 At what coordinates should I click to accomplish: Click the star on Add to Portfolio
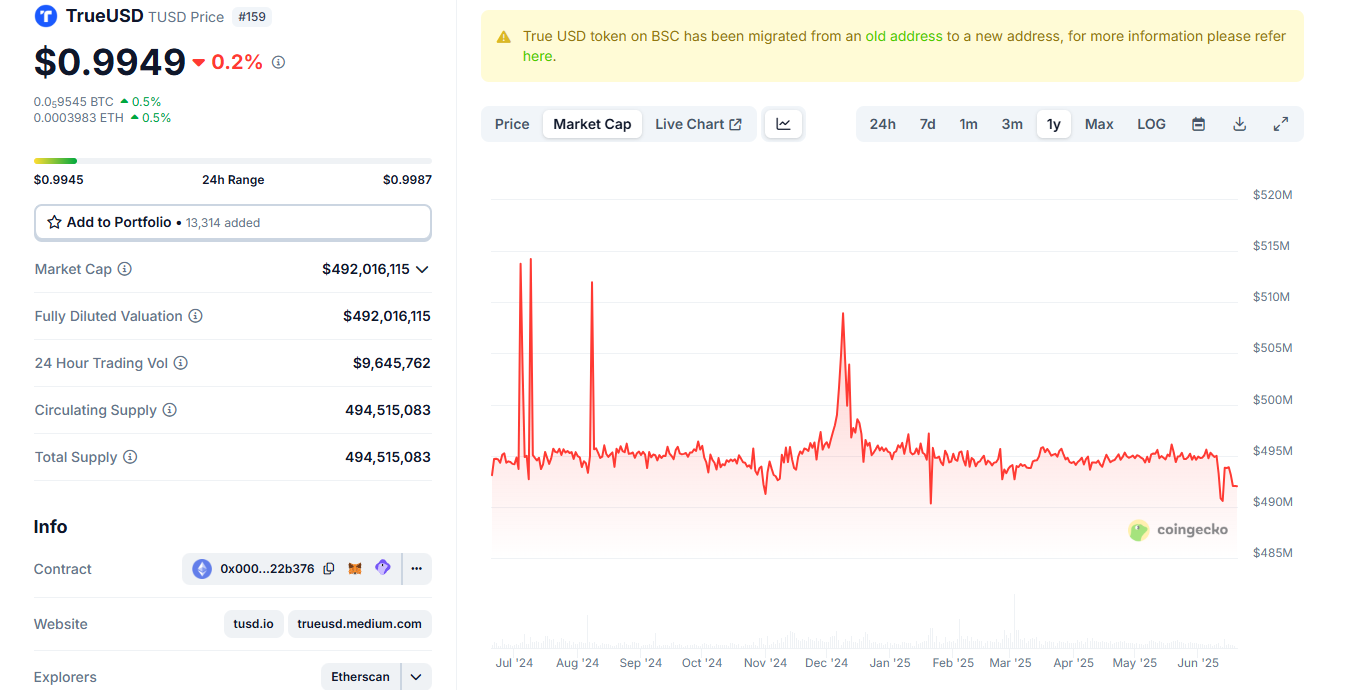tap(53, 222)
